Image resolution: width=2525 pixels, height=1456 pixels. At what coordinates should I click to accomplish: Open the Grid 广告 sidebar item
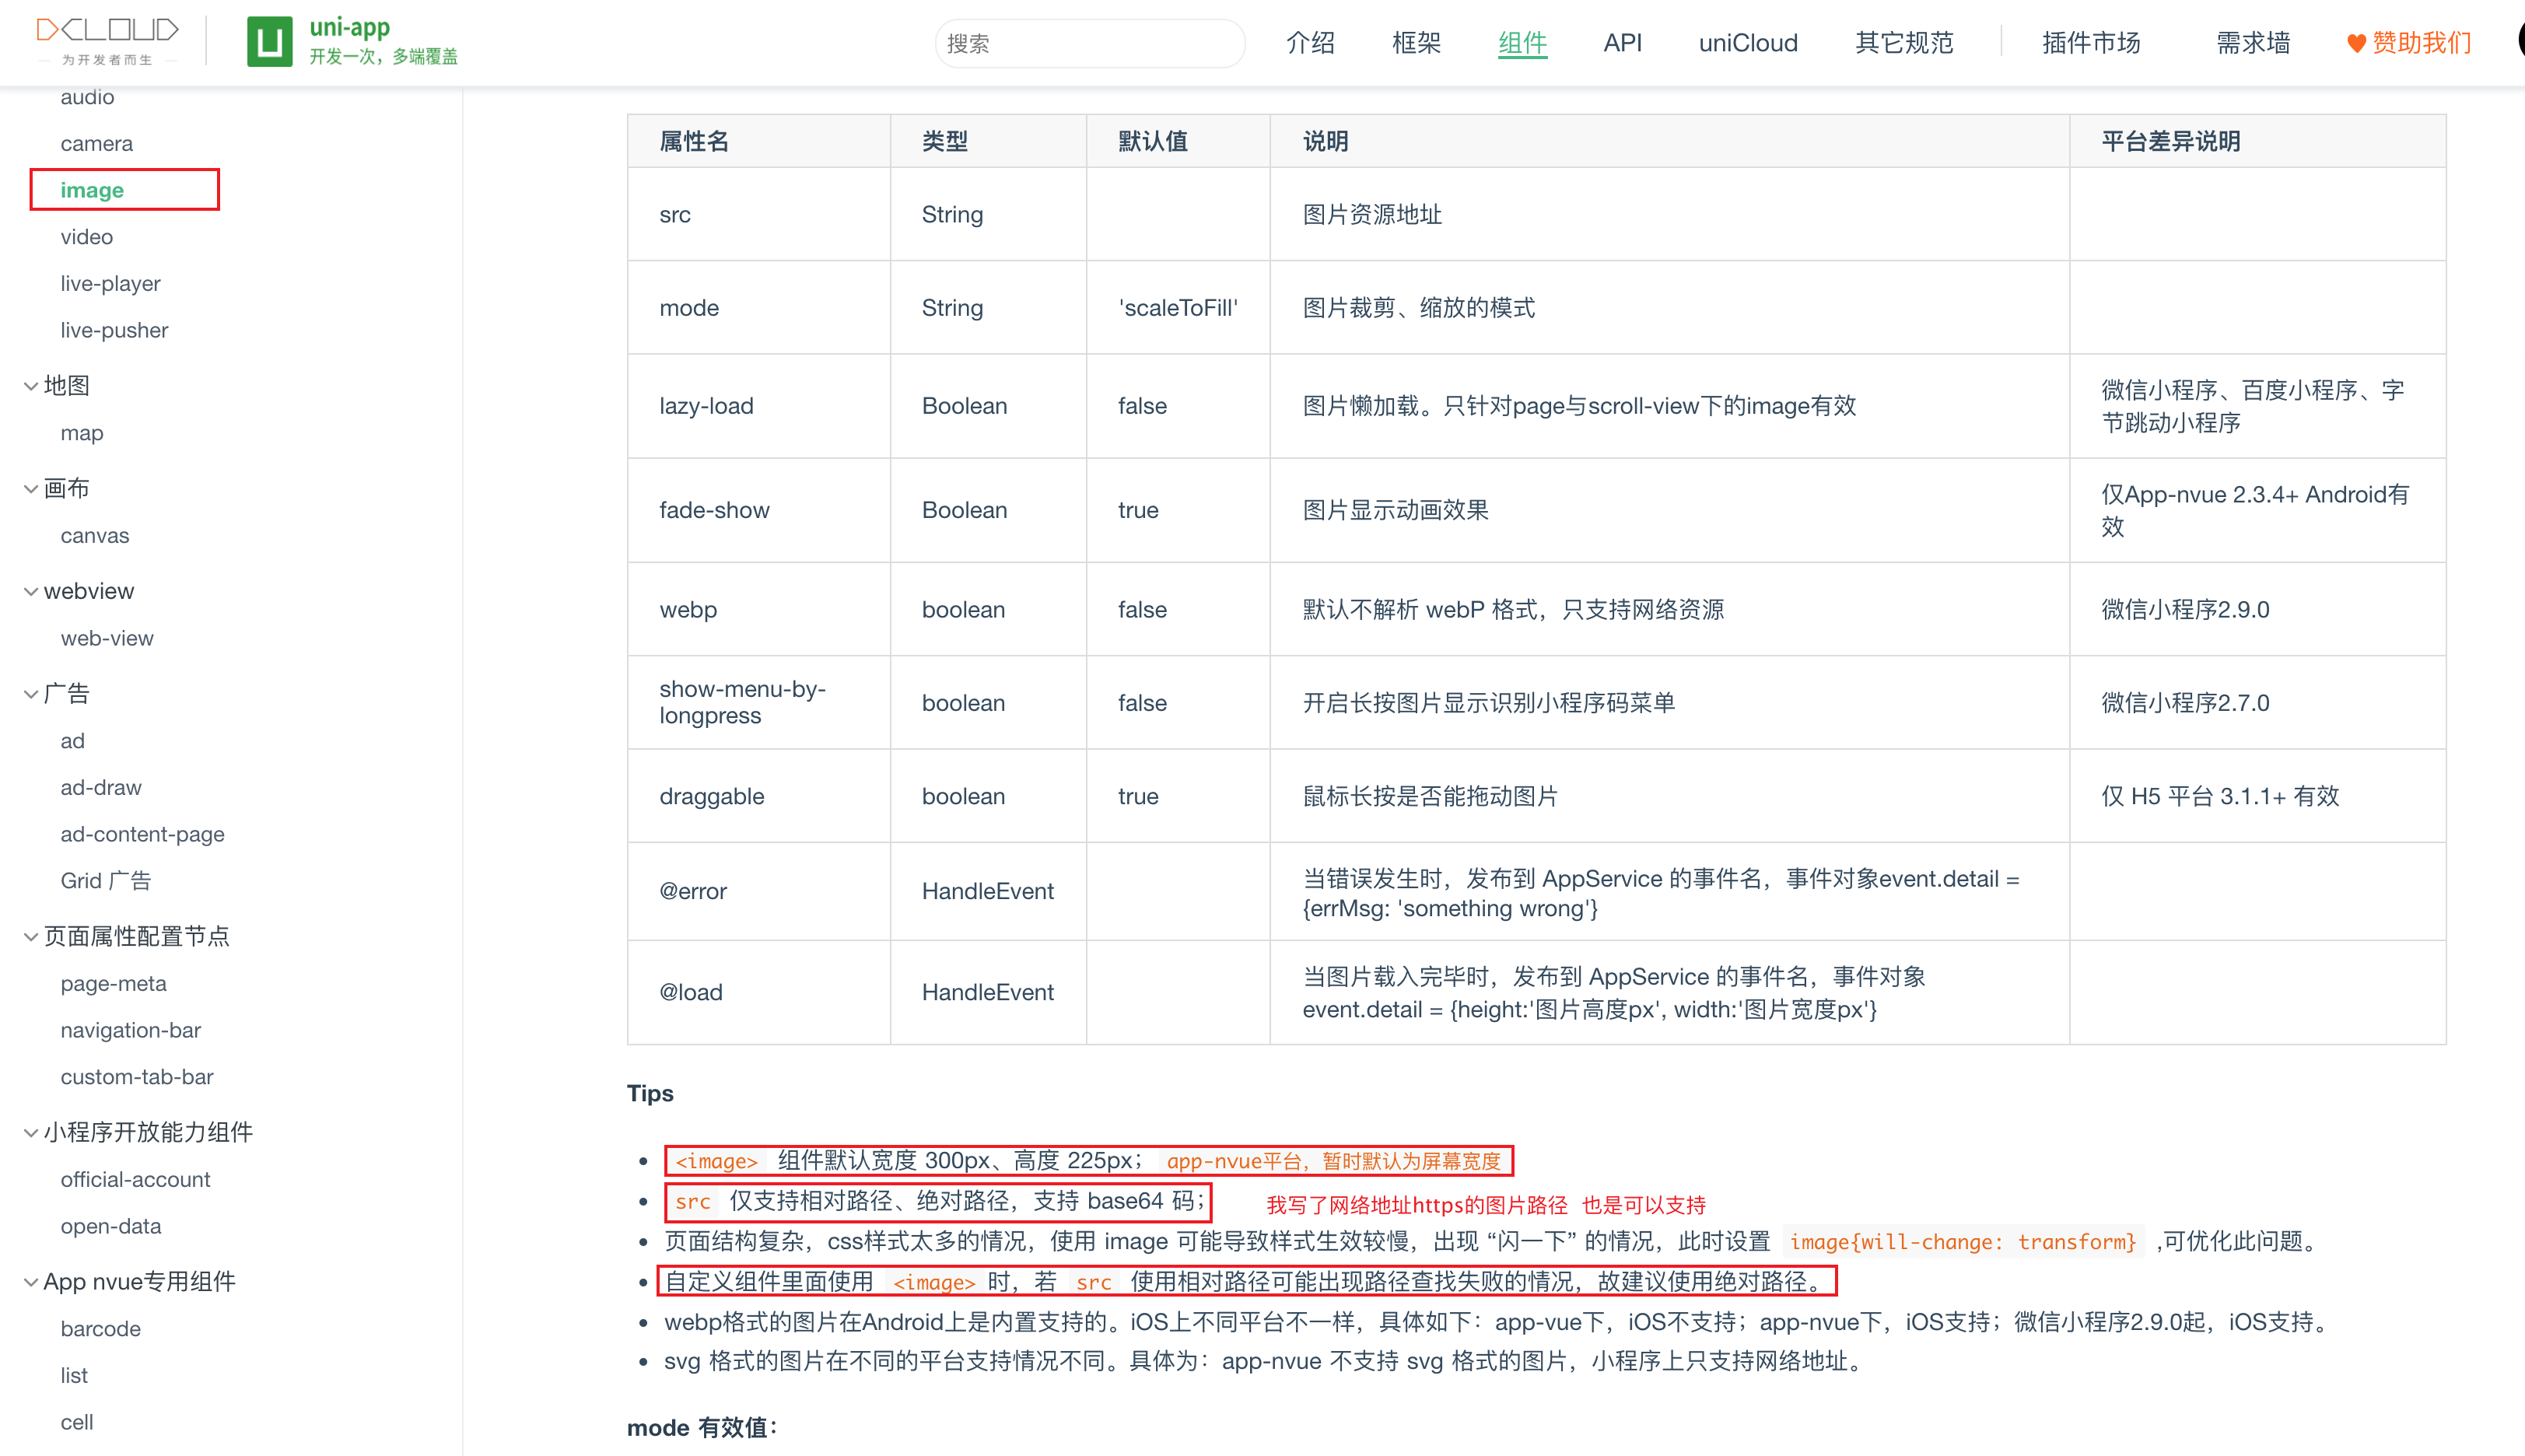tap(106, 881)
